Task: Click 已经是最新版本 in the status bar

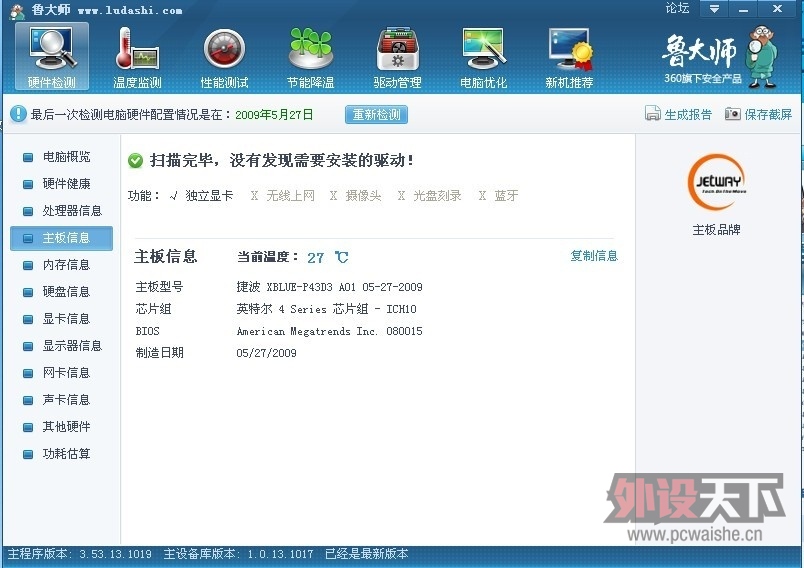Action: click(367, 554)
